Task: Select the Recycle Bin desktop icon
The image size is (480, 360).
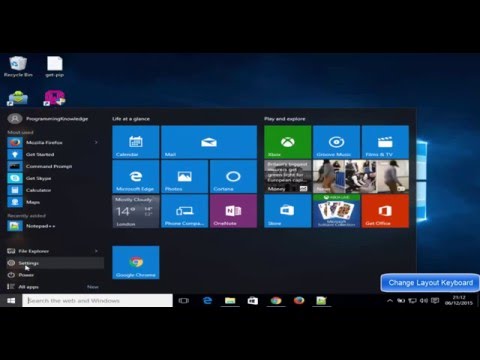Action: tap(18, 67)
